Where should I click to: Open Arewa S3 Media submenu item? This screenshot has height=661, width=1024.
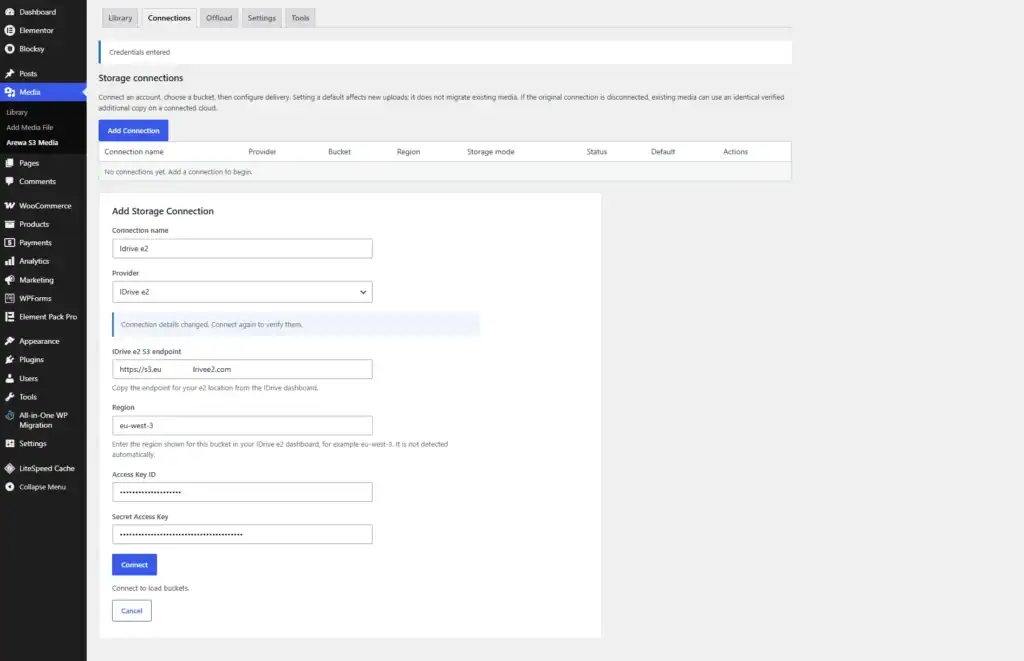pyautogui.click(x=32, y=142)
